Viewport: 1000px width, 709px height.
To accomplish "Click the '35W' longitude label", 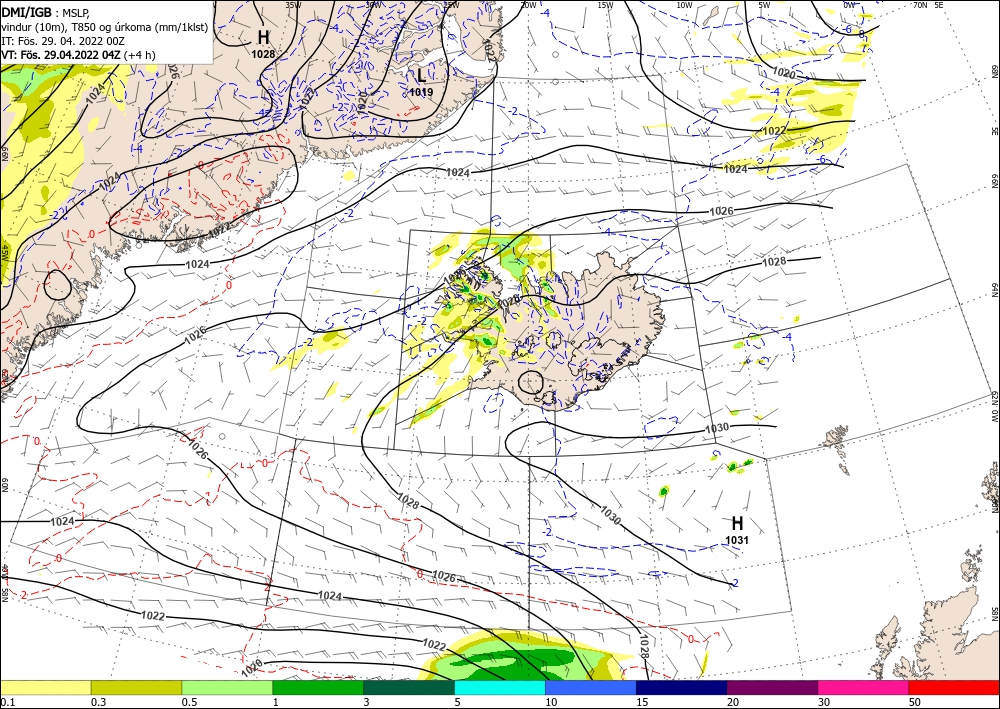I will tap(293, 5).
